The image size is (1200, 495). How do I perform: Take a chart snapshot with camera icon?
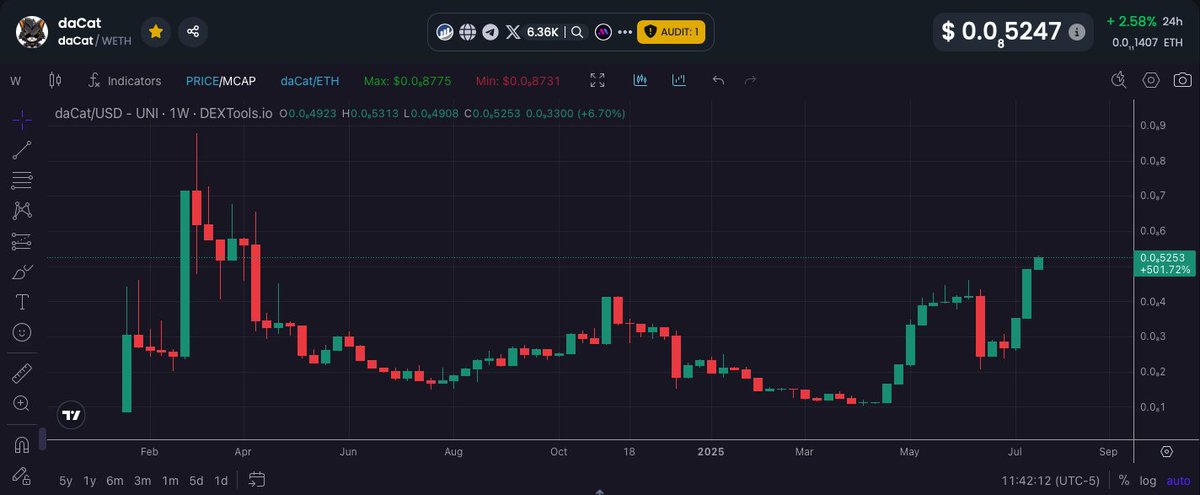[x=1183, y=80]
